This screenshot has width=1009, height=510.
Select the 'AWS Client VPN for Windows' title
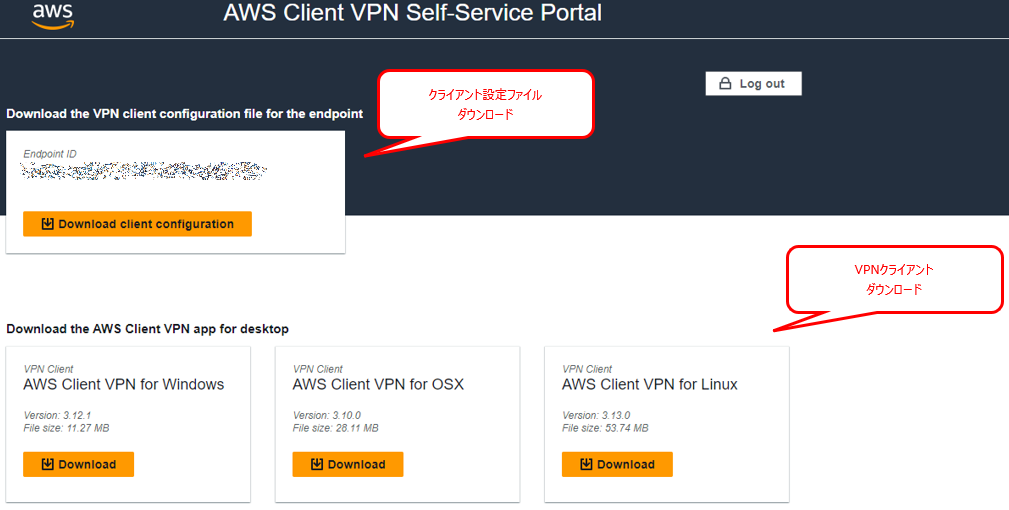124,385
